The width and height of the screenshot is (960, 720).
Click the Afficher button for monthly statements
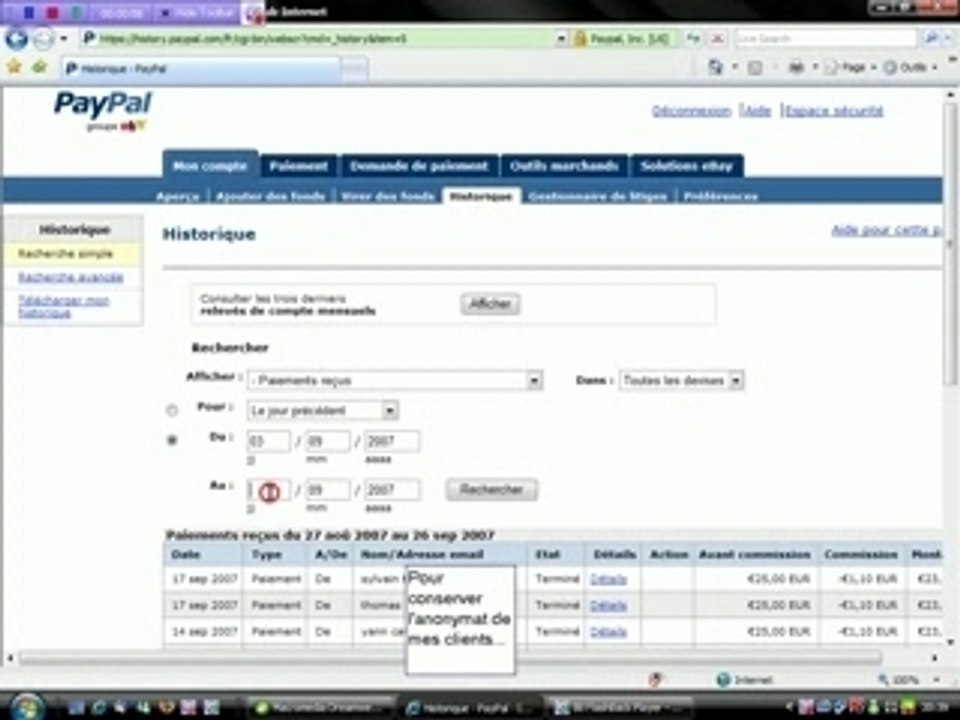click(490, 304)
